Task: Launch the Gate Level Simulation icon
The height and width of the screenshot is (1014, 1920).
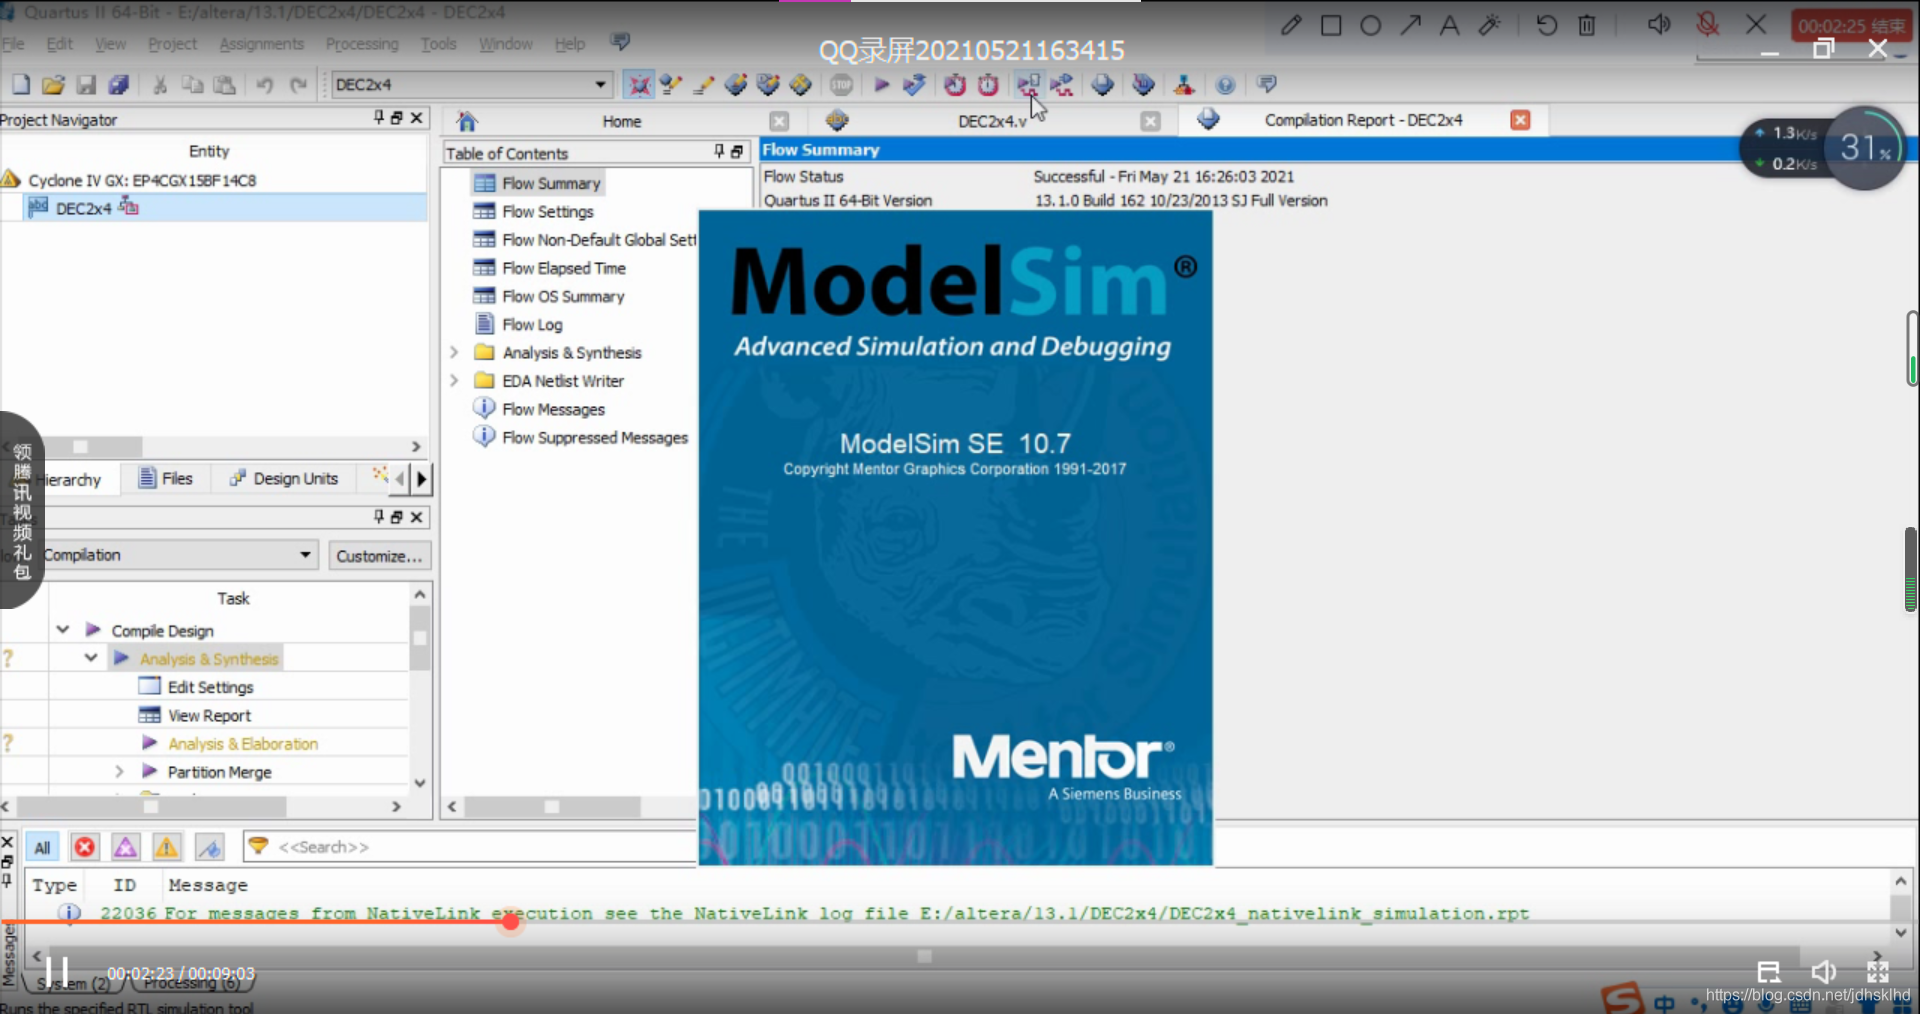Action: (x=1062, y=85)
